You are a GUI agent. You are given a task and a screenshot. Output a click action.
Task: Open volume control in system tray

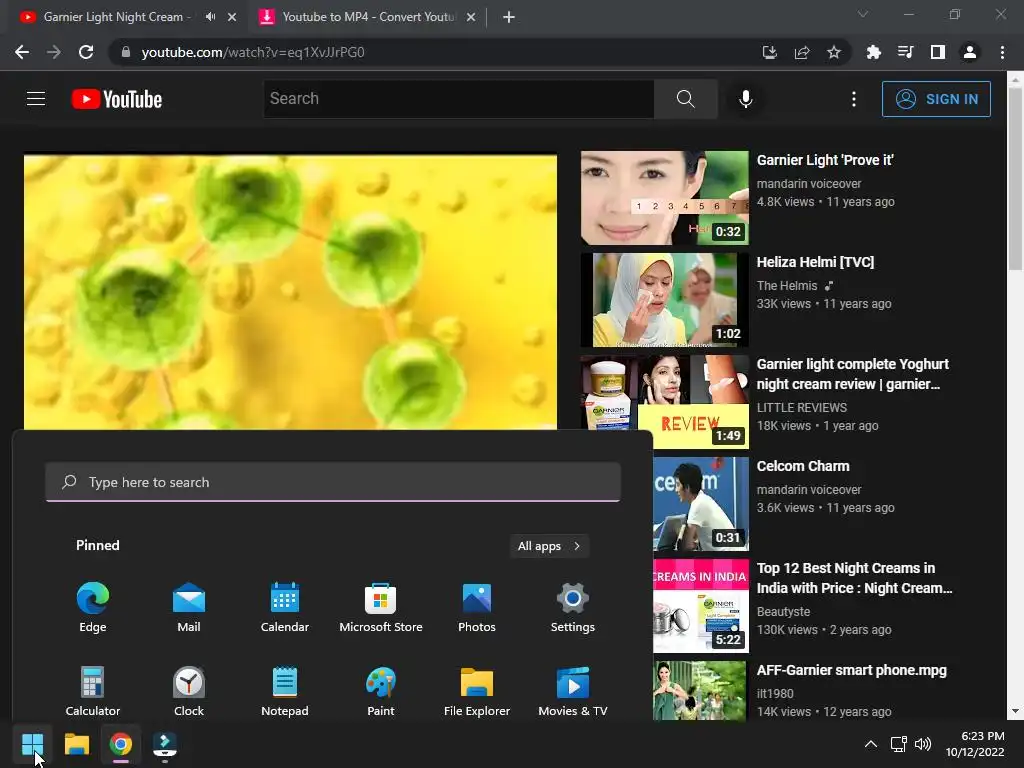coord(923,744)
